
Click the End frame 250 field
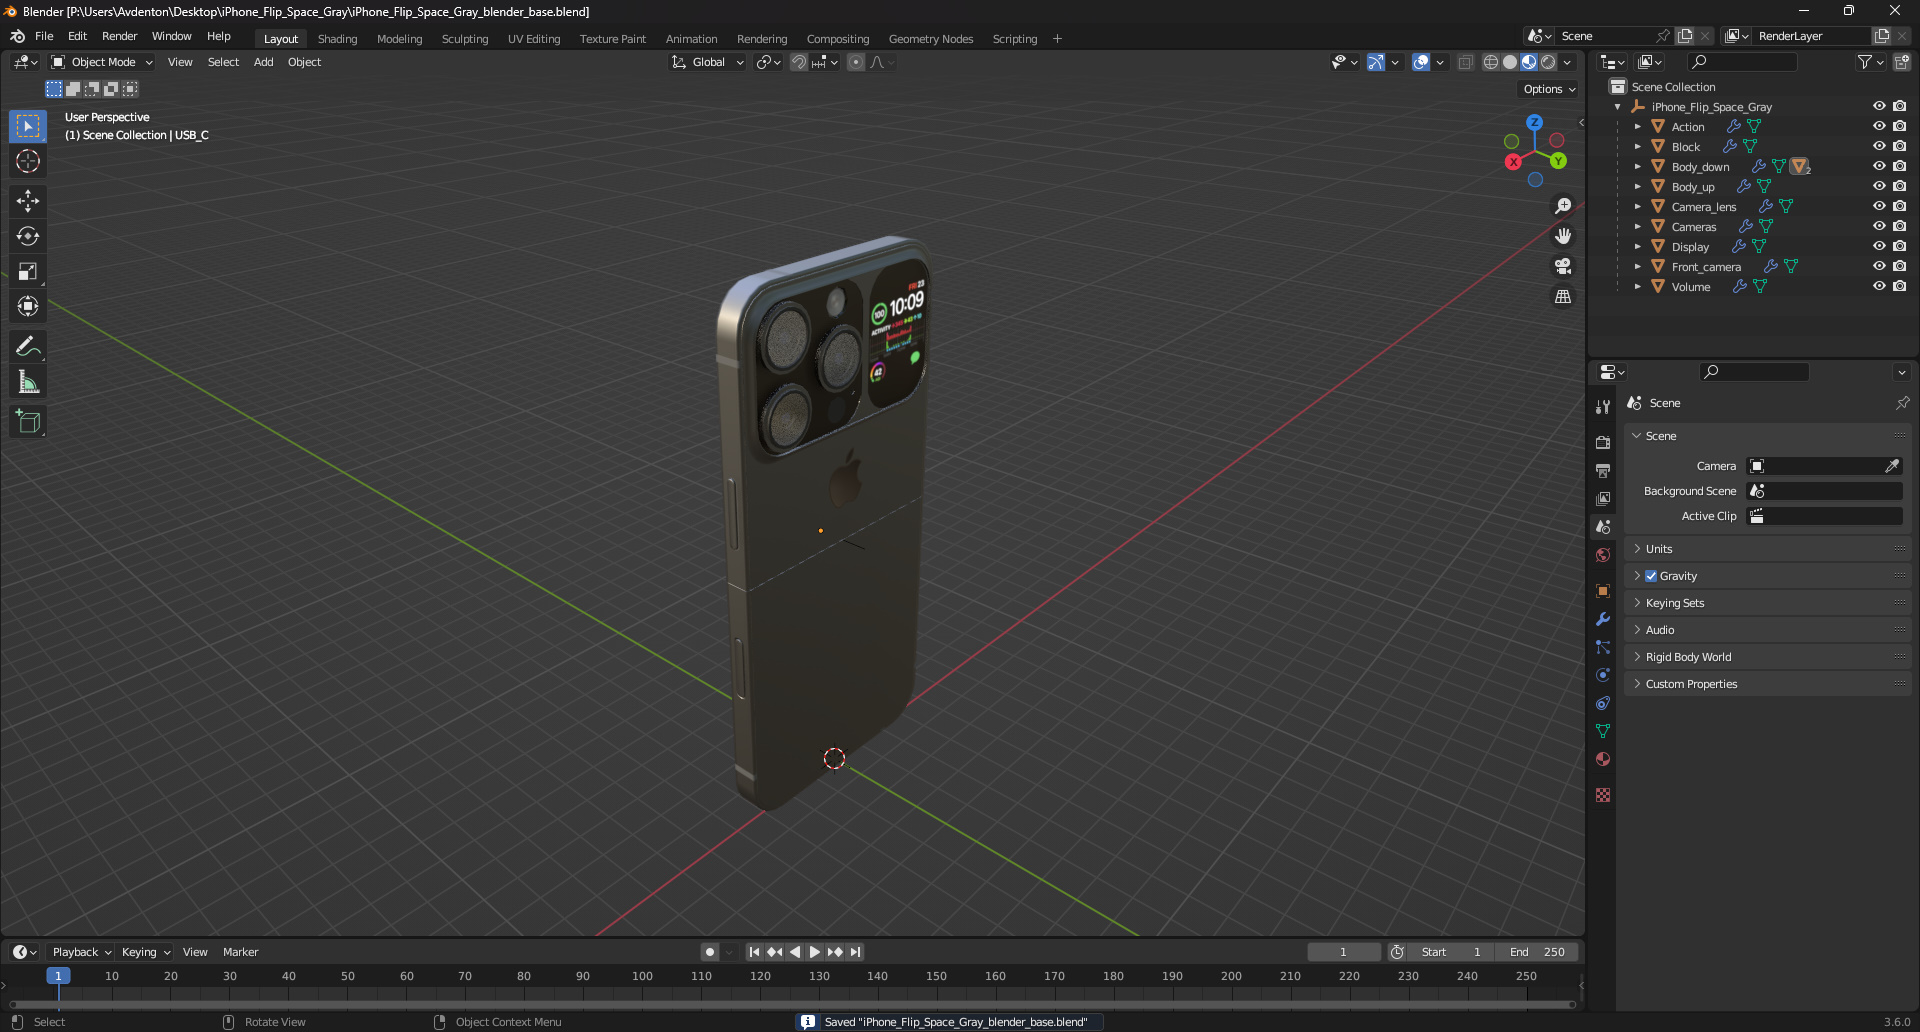click(x=1538, y=952)
